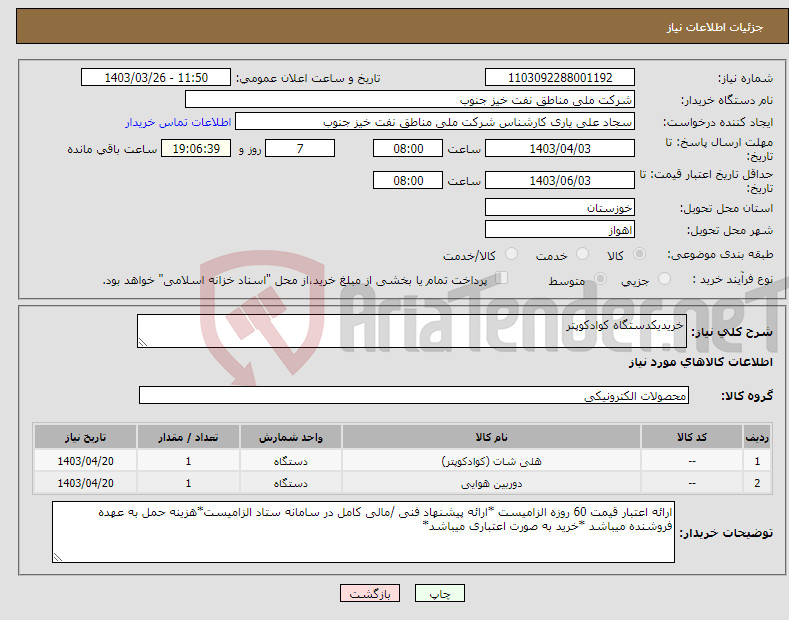Click the تاریخ نیاز column header
Image resolution: width=789 pixels, height=620 pixels.
click(x=86, y=437)
